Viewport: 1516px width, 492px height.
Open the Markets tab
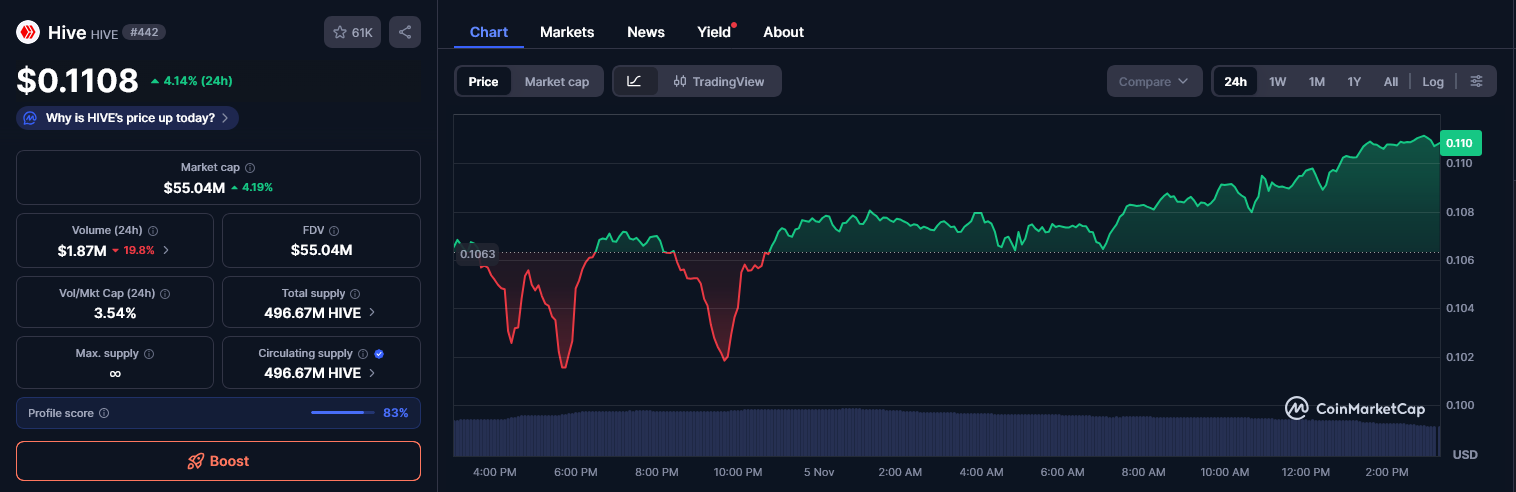point(567,32)
